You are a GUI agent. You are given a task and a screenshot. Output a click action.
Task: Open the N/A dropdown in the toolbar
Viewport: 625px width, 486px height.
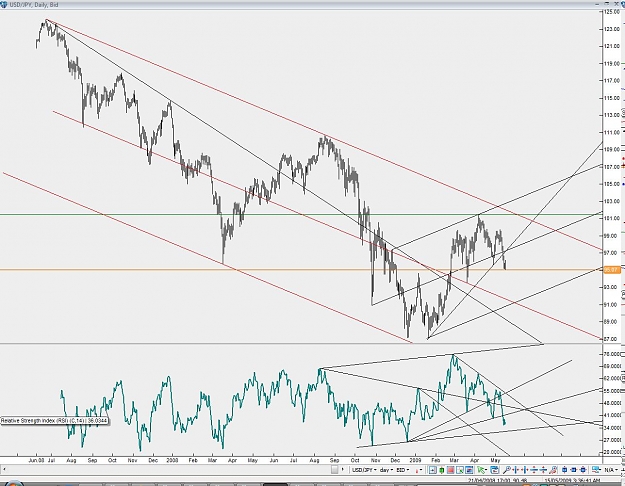pos(611,470)
